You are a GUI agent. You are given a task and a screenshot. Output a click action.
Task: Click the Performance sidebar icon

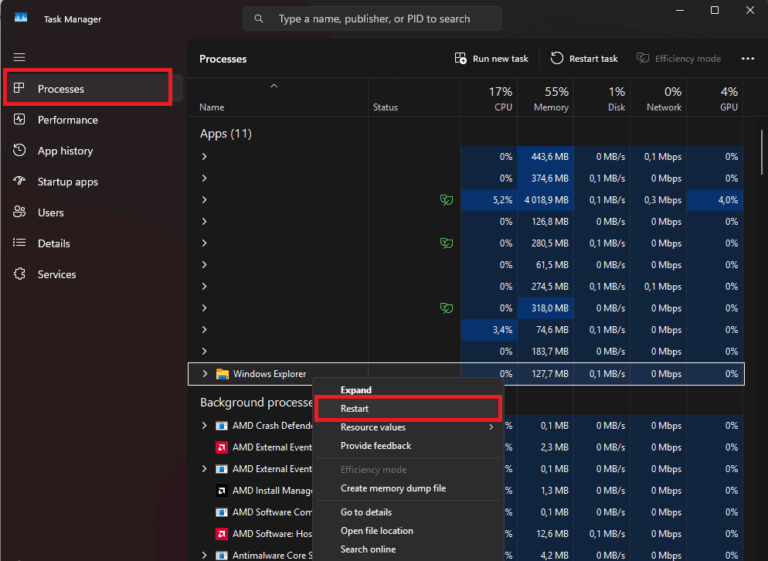(19, 120)
